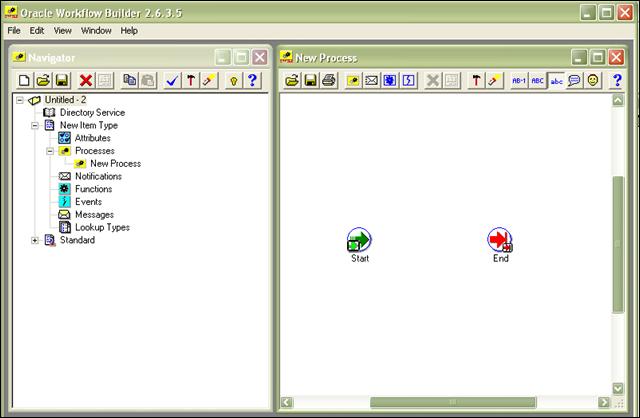The image size is (640, 418).
Task: Select the Events tree item
Action: pyautogui.click(x=89, y=202)
